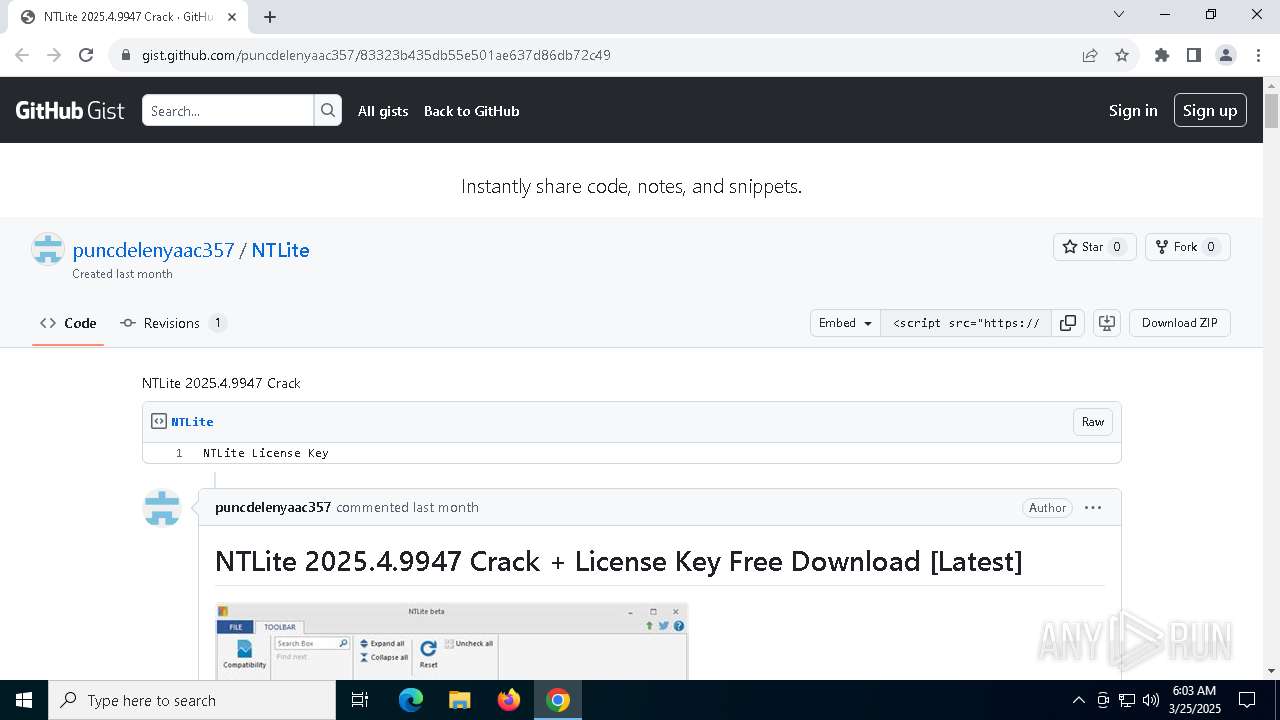Click the network icon in system tray
1280x720 pixels.
click(1127, 700)
